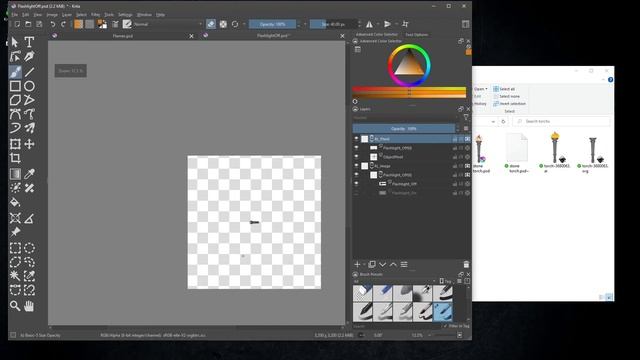Move layer up arrow in Layers panel
Screen dimensions: 640x360
393,264
